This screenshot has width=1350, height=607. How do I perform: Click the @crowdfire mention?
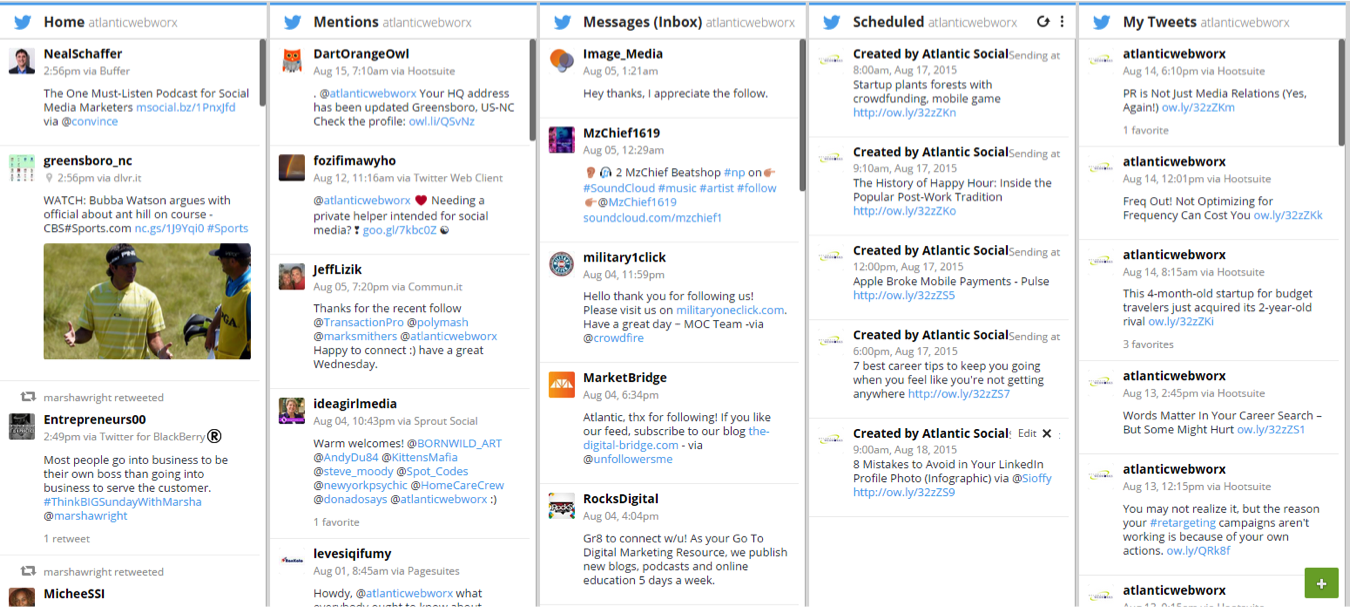point(613,338)
